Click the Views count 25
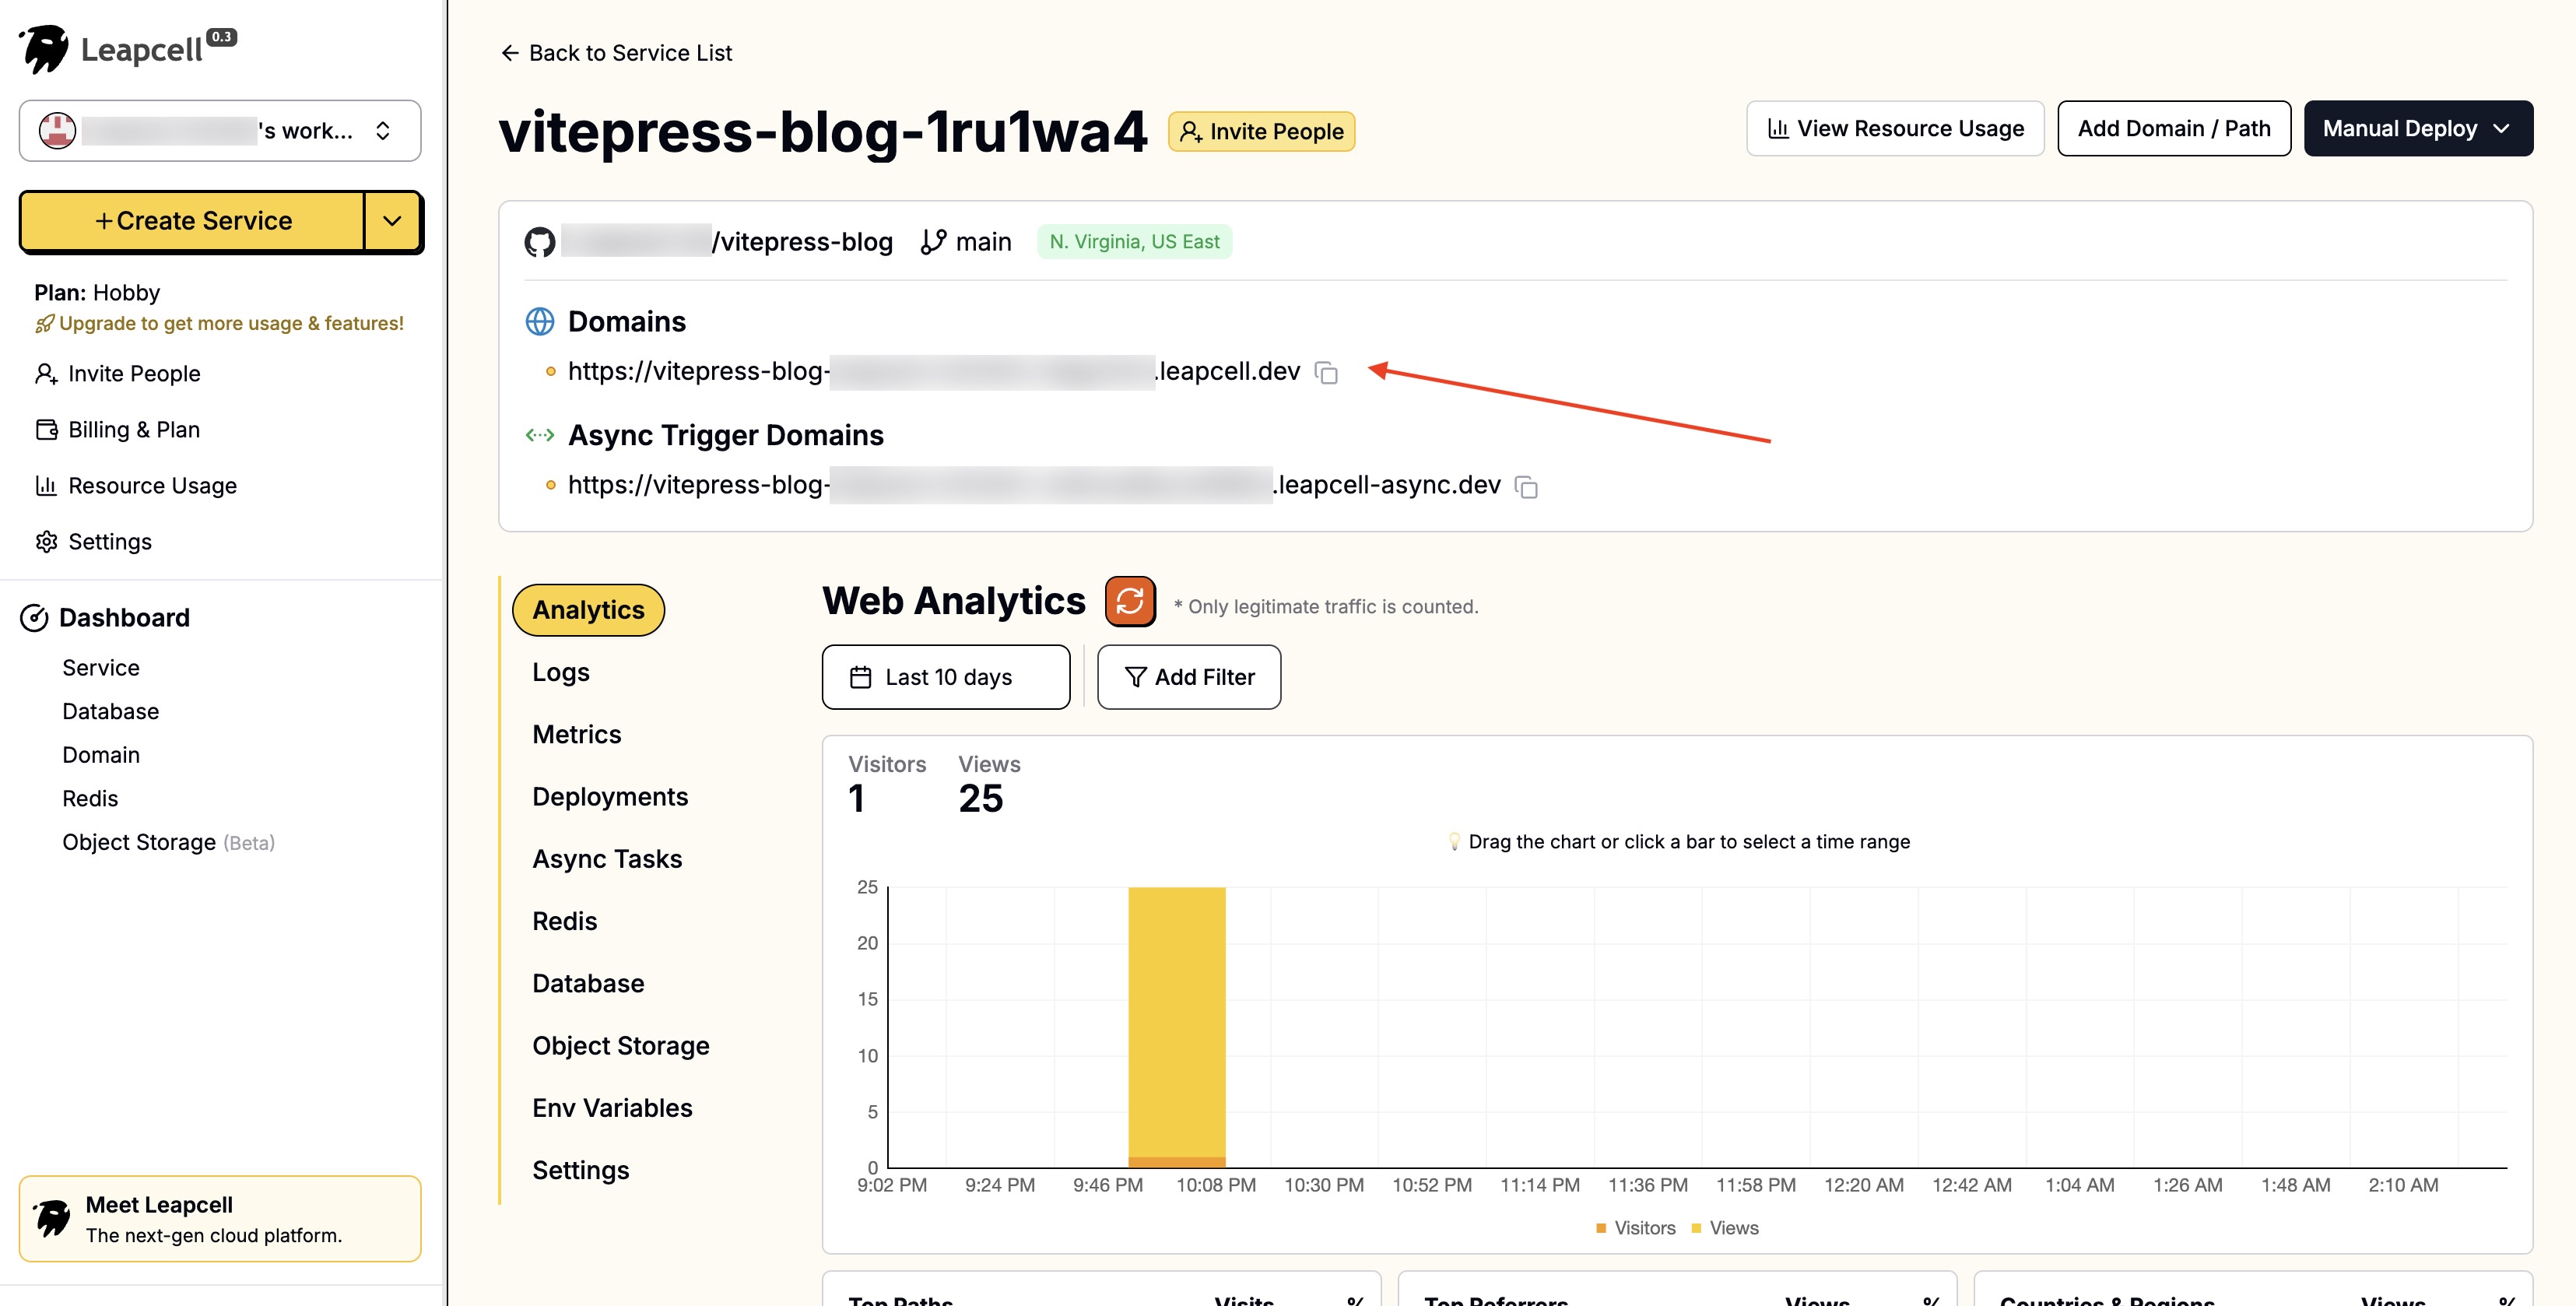 tap(980, 798)
